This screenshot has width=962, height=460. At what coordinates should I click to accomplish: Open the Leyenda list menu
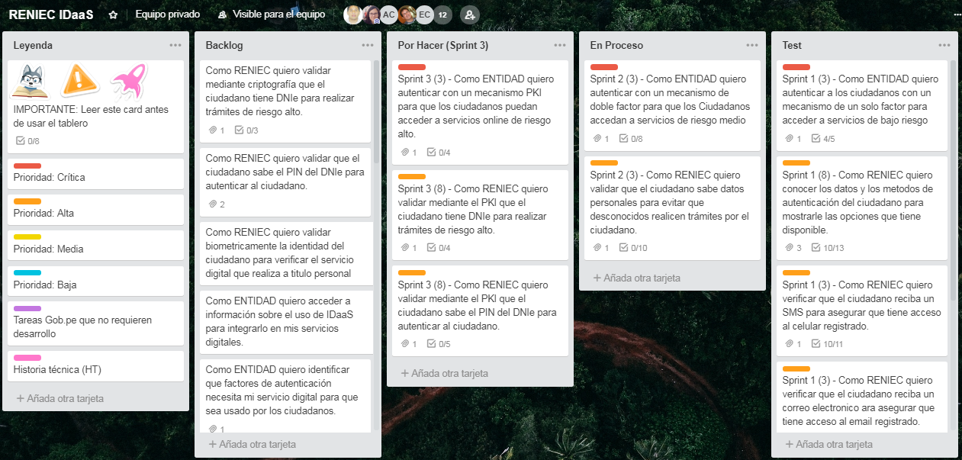click(x=175, y=45)
